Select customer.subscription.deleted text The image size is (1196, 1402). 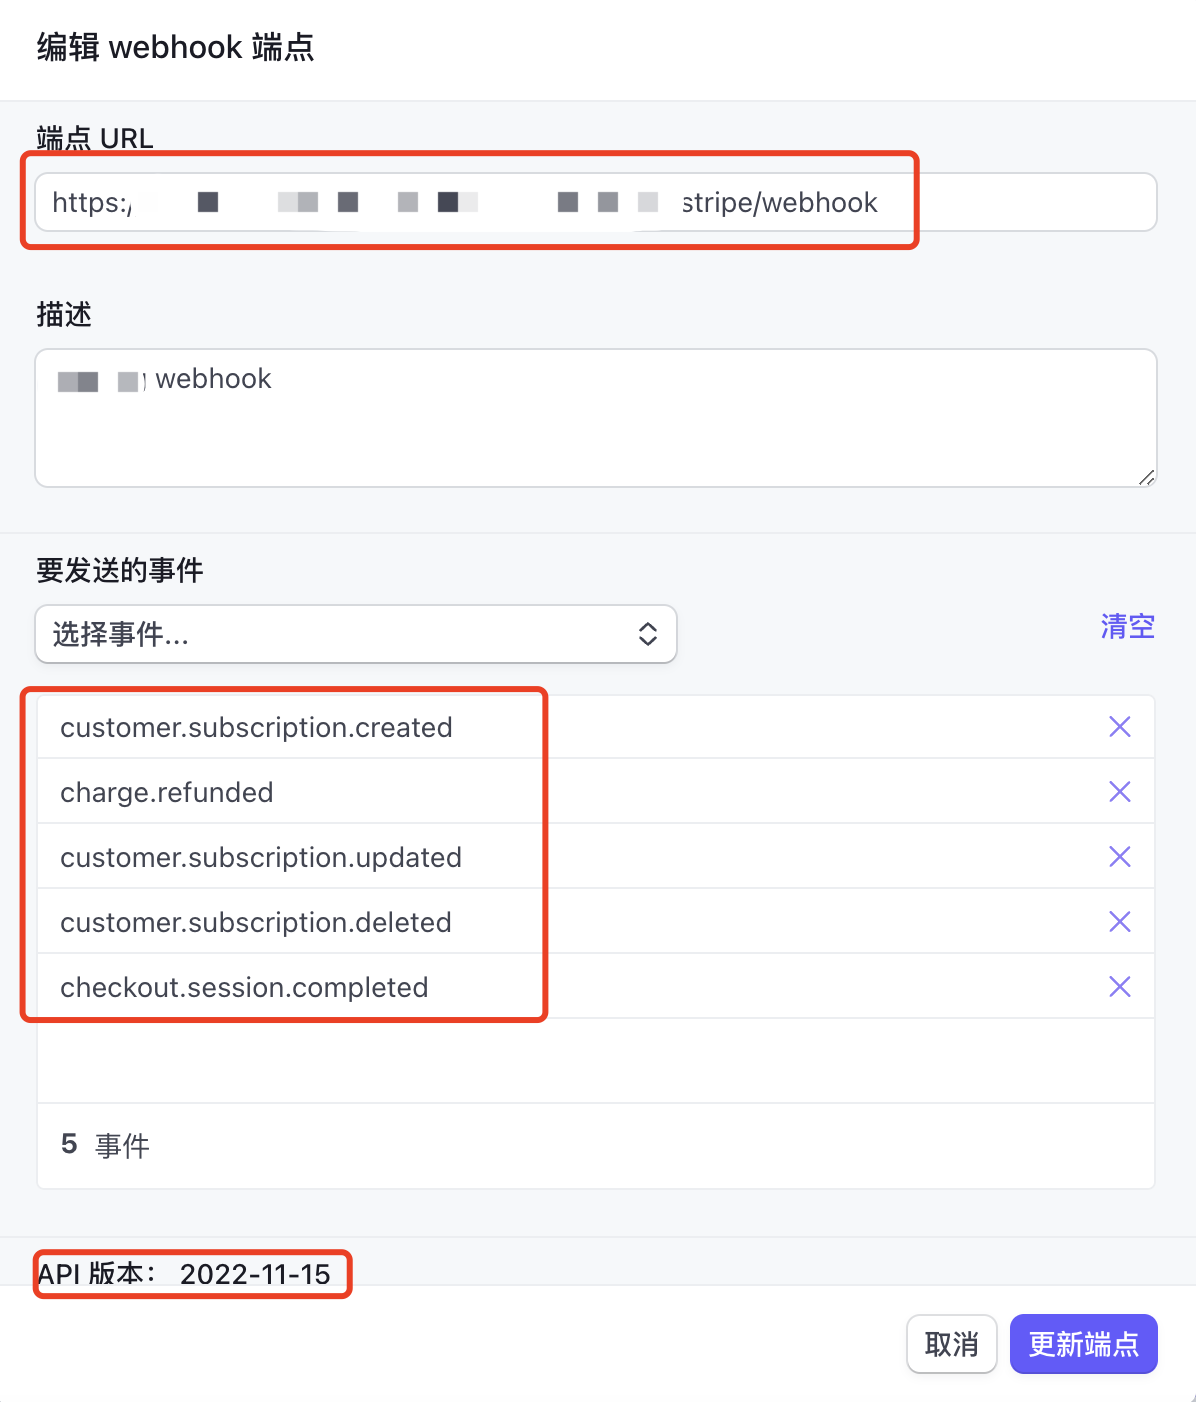(256, 922)
